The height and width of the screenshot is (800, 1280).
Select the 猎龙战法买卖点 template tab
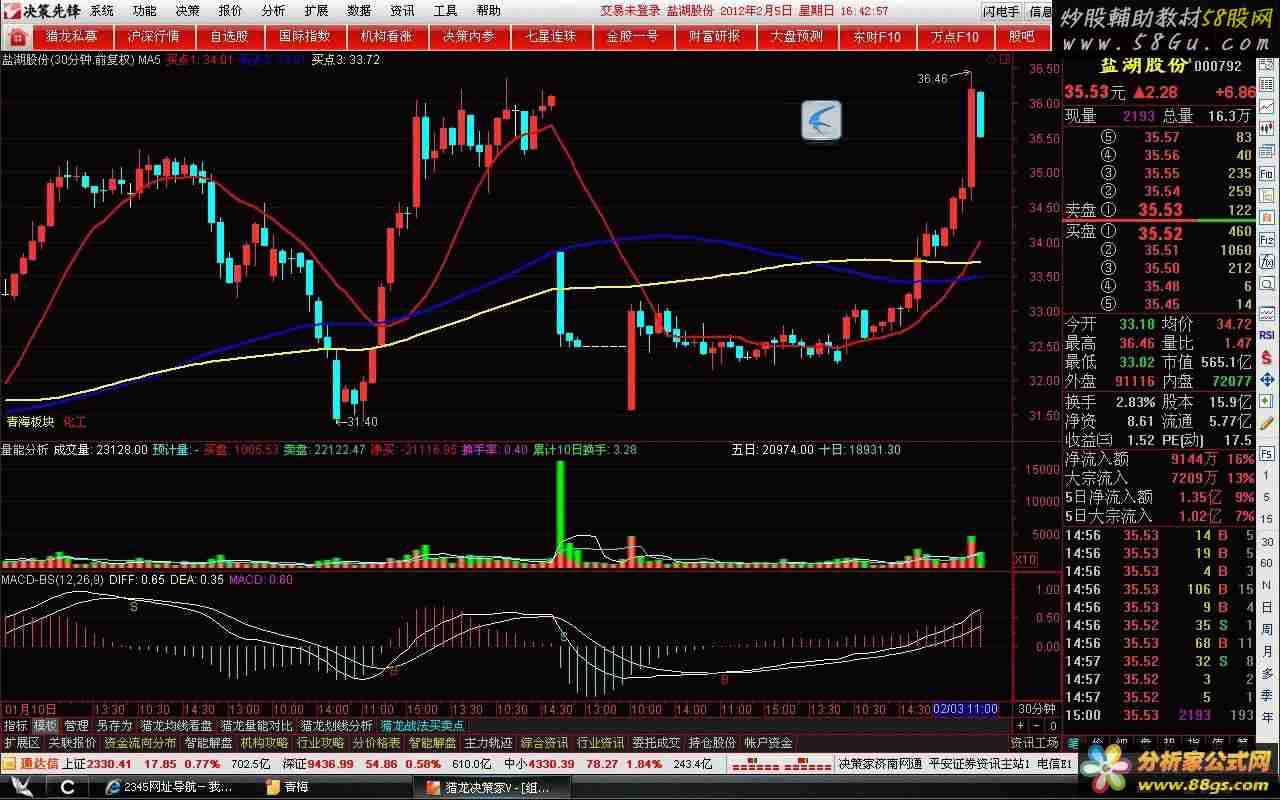(424, 725)
